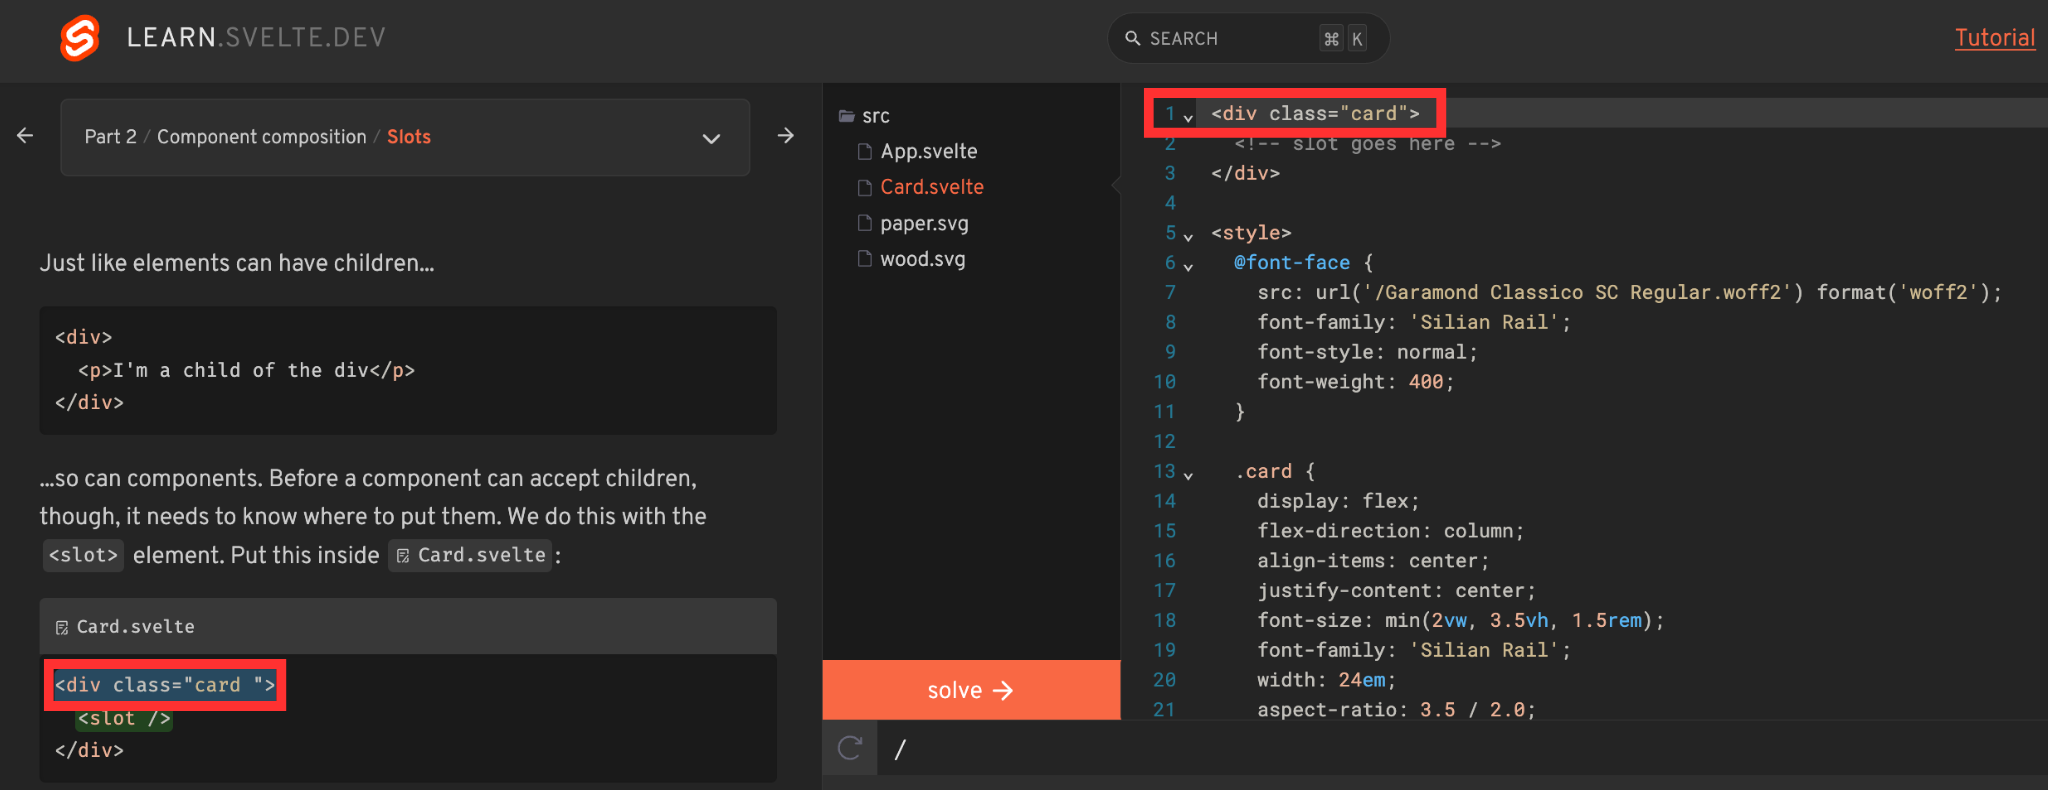Screen dimensions: 2048x790
Task: Select the Slots breadcrumb label
Action: [x=409, y=137]
